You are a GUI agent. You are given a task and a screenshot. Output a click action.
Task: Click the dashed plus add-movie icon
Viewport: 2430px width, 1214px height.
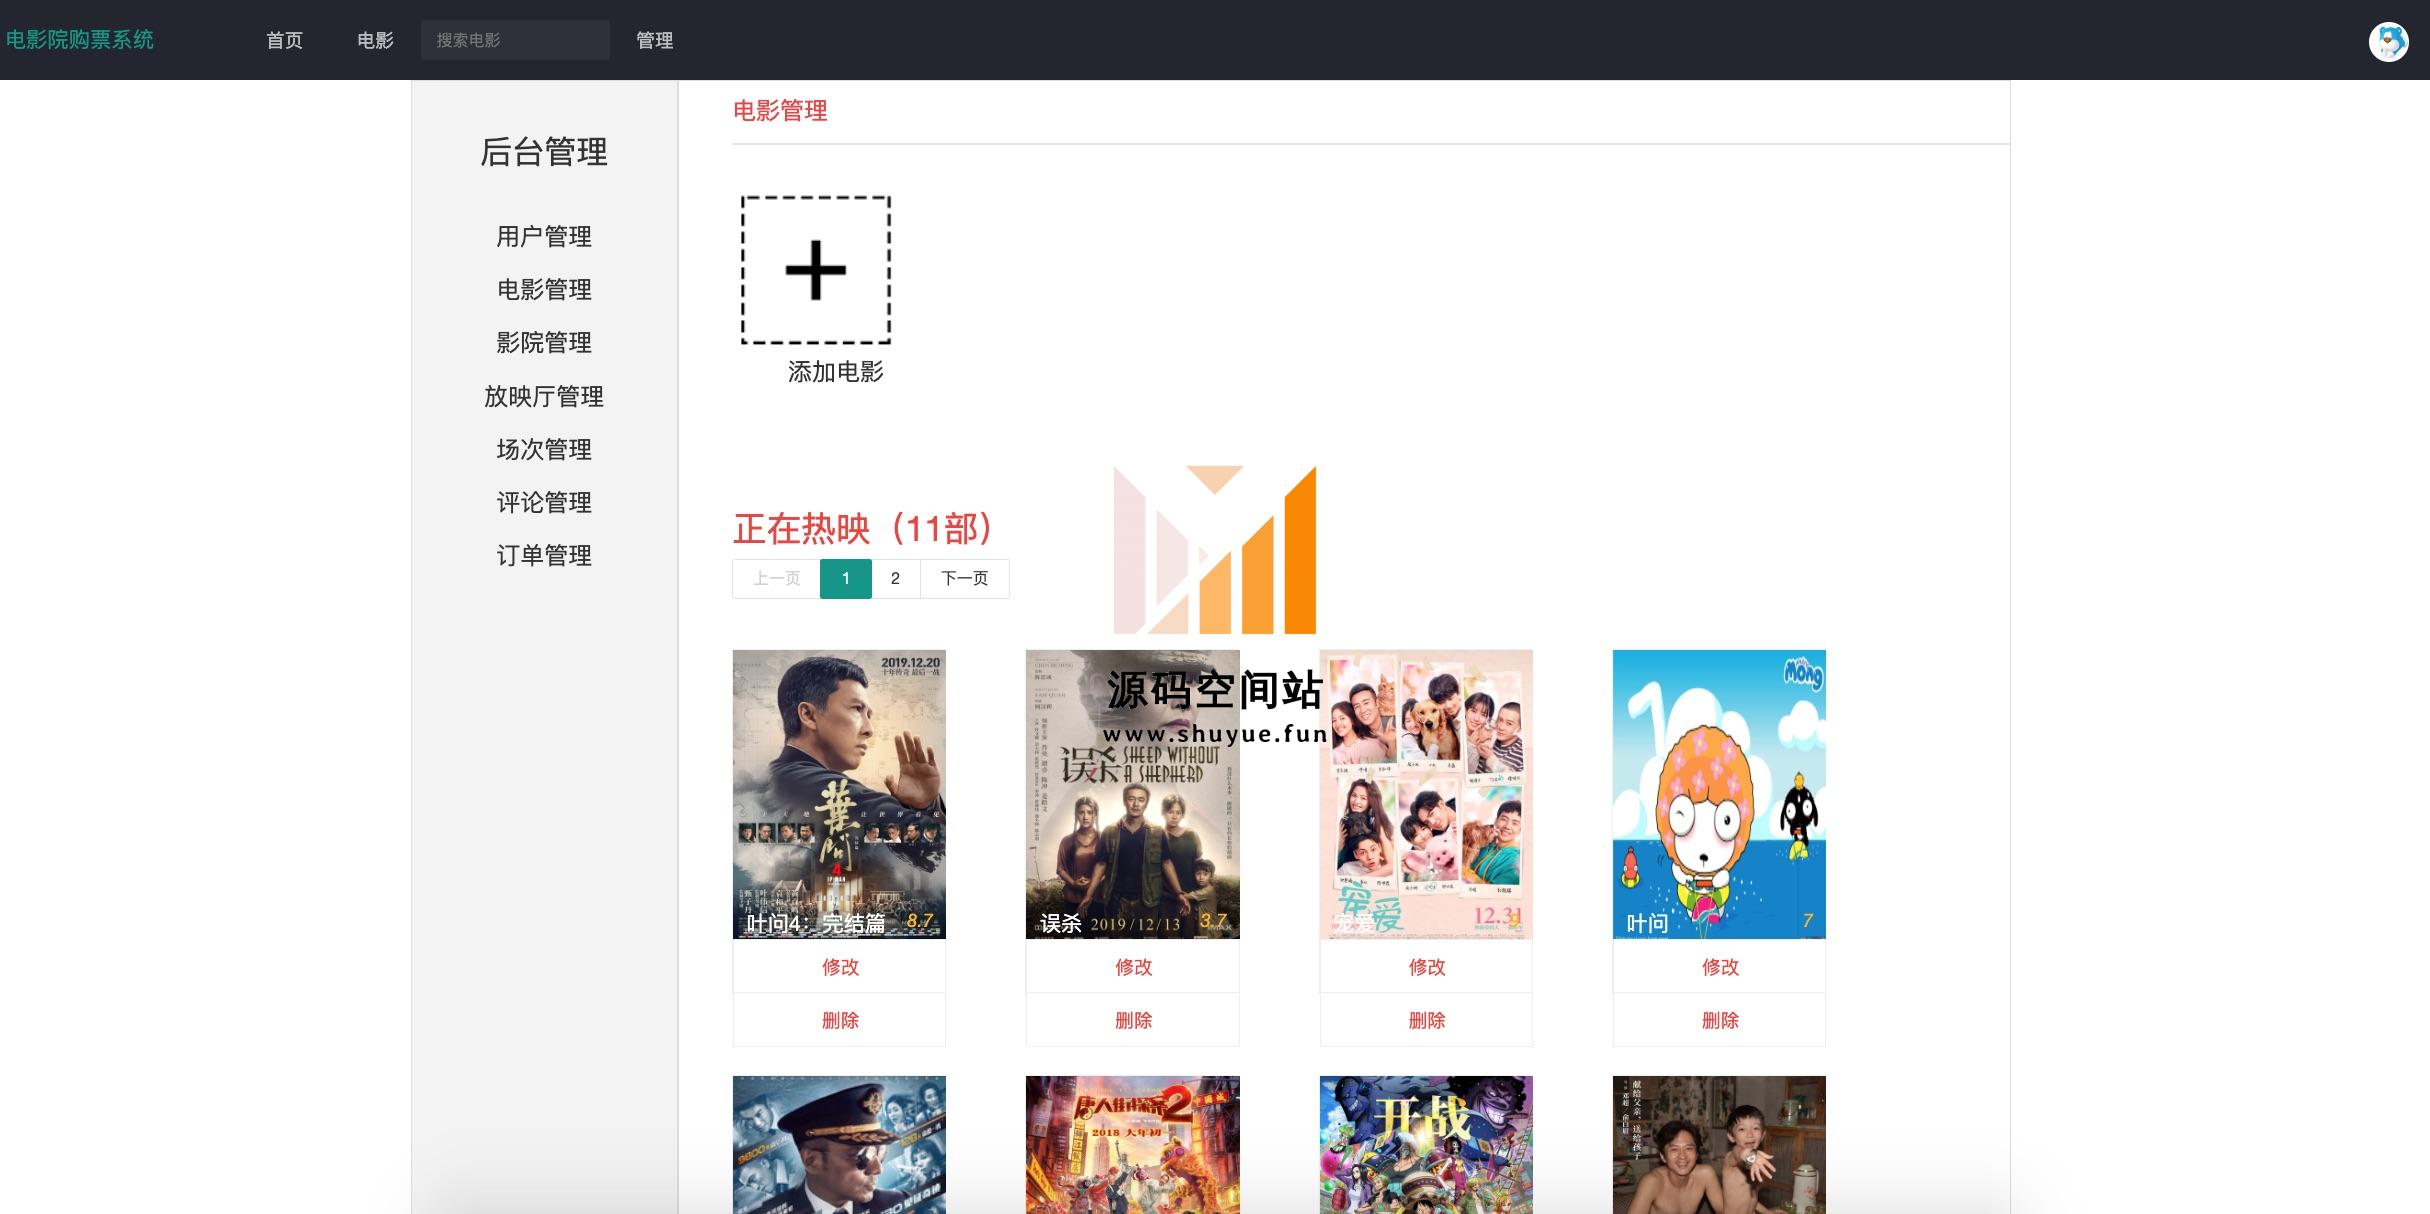pos(816,270)
